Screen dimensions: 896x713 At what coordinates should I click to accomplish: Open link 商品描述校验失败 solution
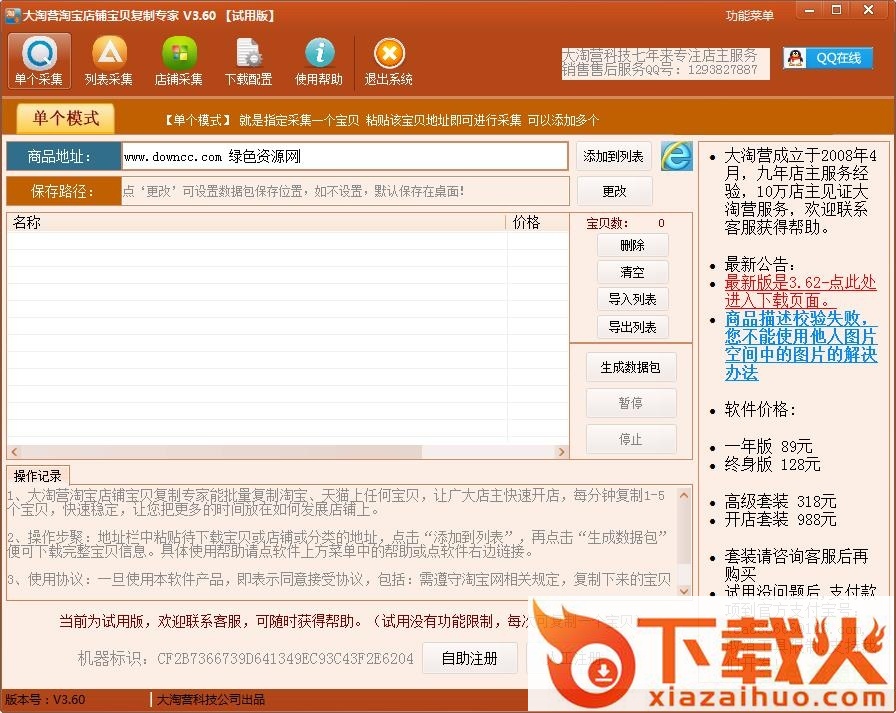point(801,346)
